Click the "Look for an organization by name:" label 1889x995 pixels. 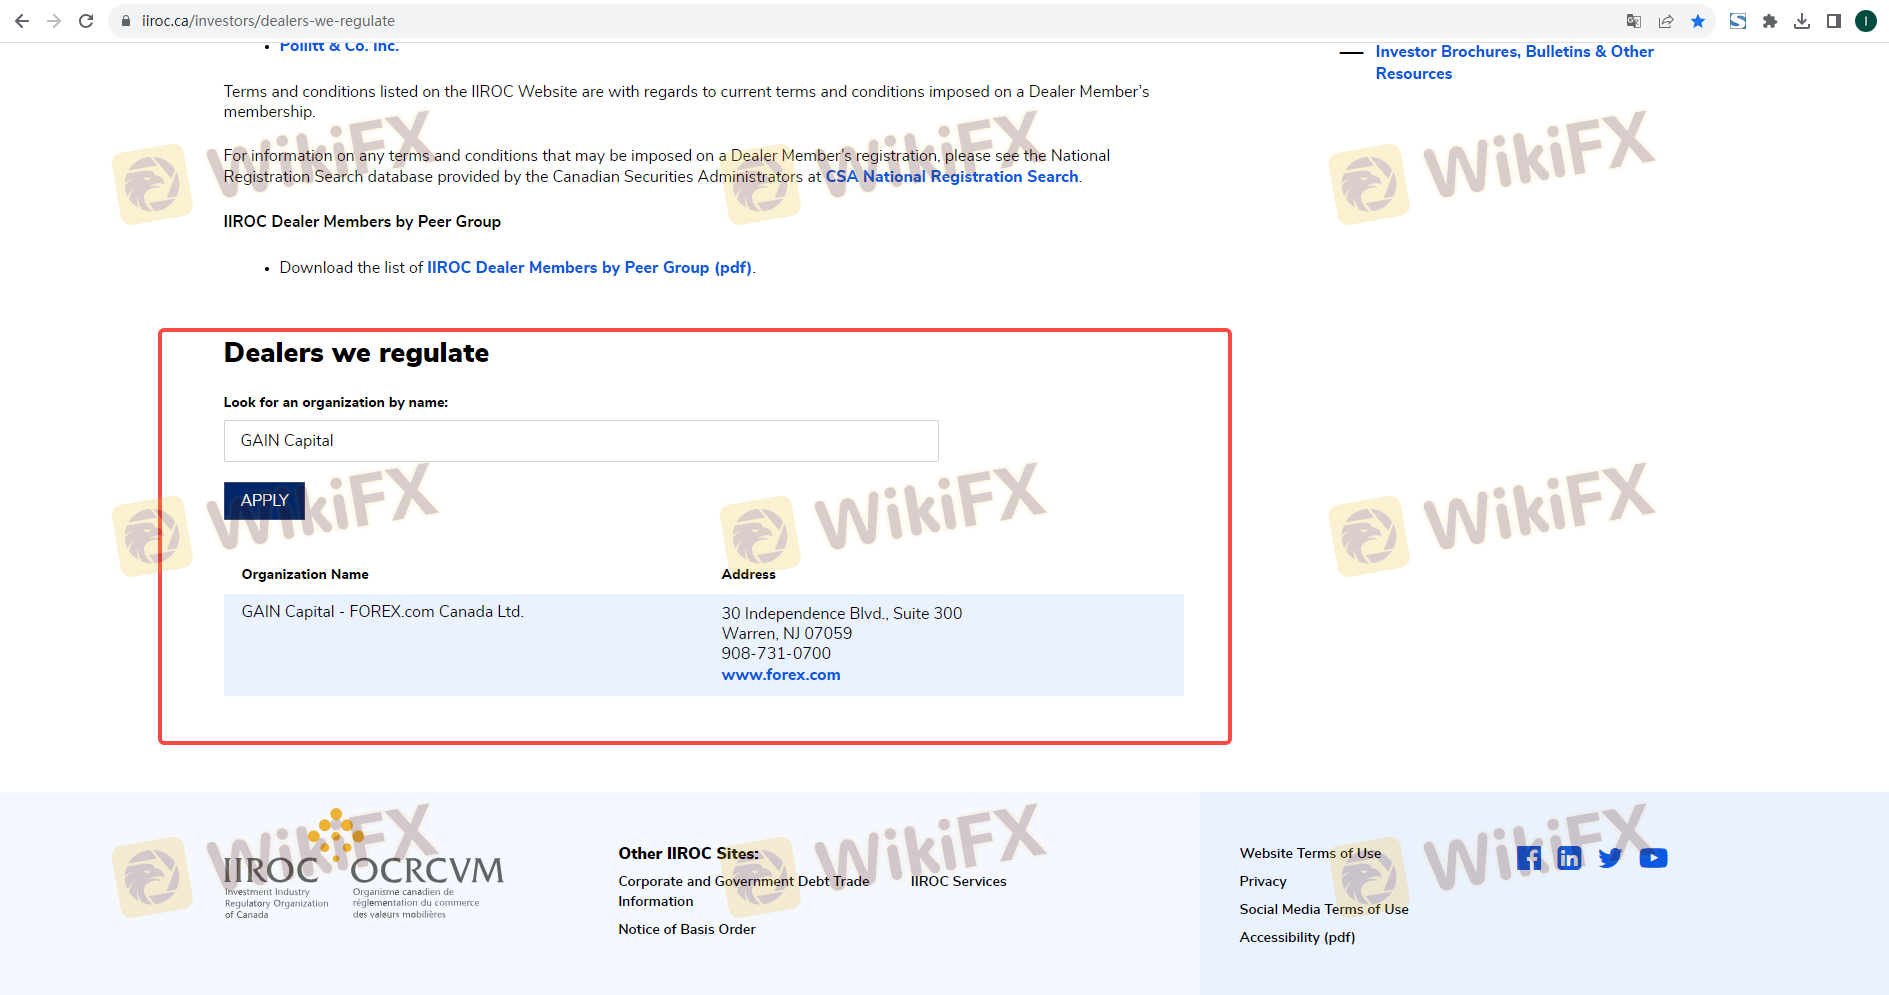pyautogui.click(x=336, y=402)
